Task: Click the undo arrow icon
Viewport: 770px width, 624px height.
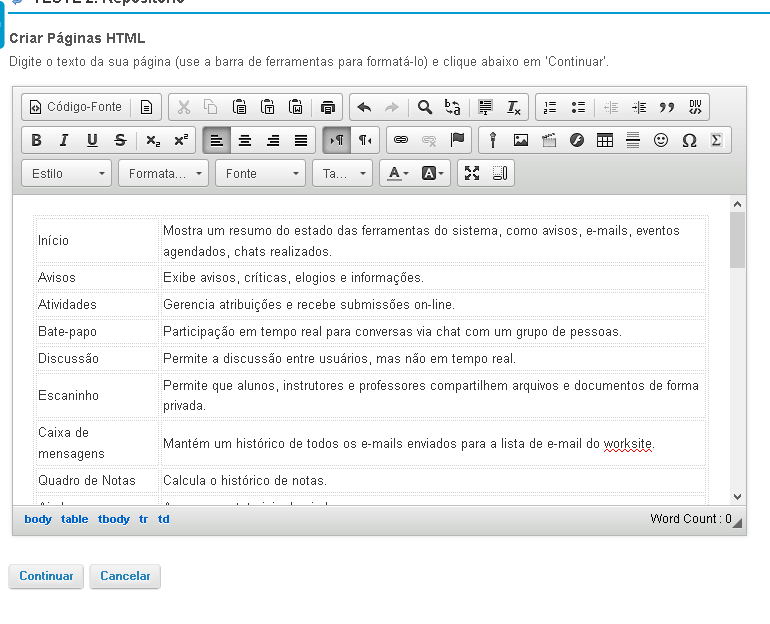Action: tap(364, 107)
